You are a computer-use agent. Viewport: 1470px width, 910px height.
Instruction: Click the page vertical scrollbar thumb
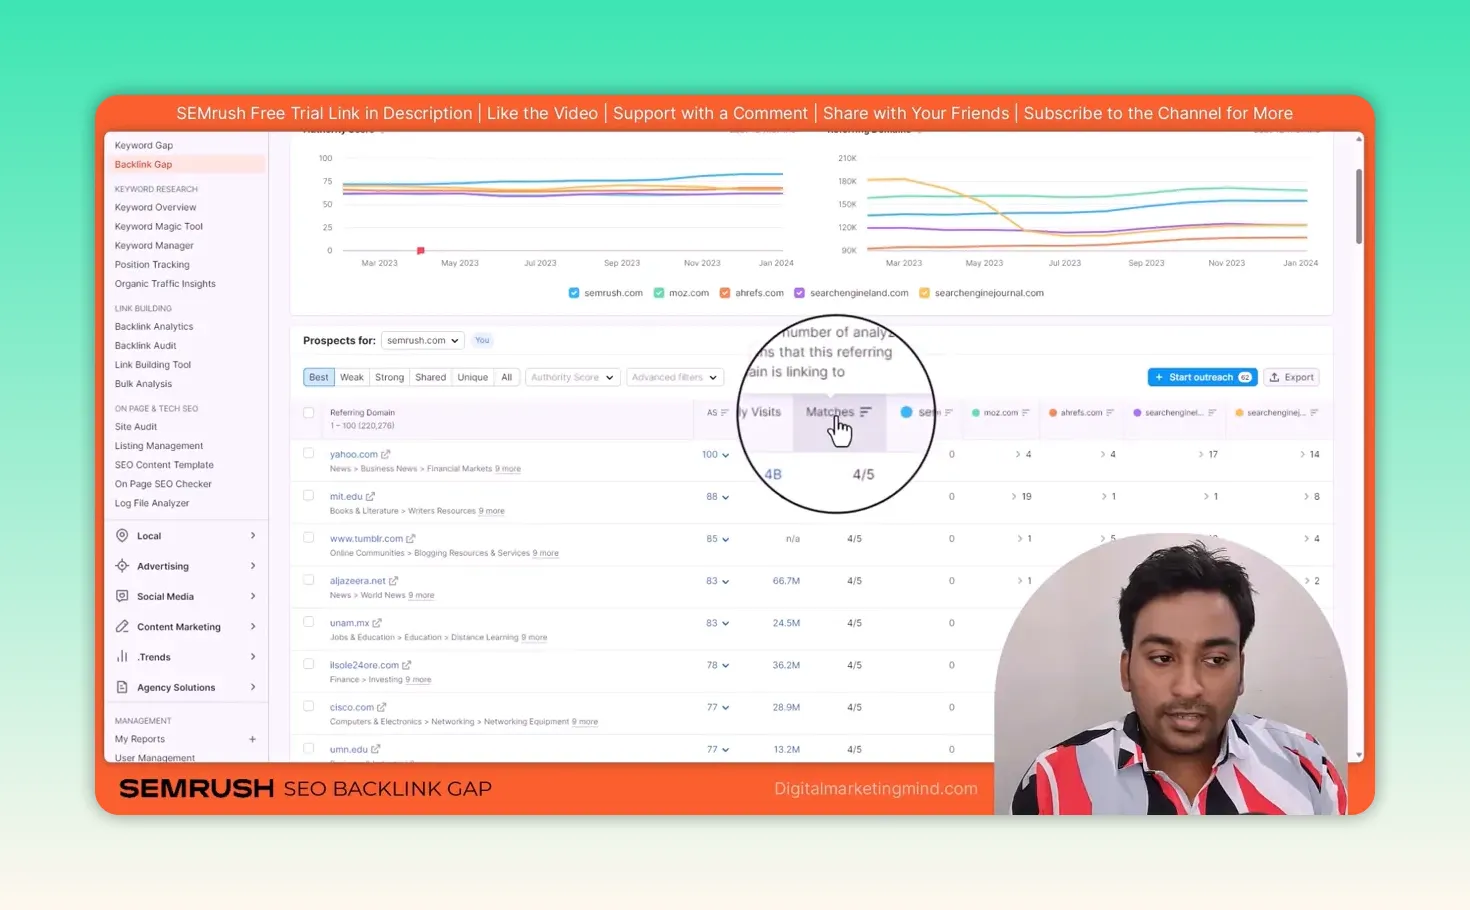pyautogui.click(x=1358, y=206)
